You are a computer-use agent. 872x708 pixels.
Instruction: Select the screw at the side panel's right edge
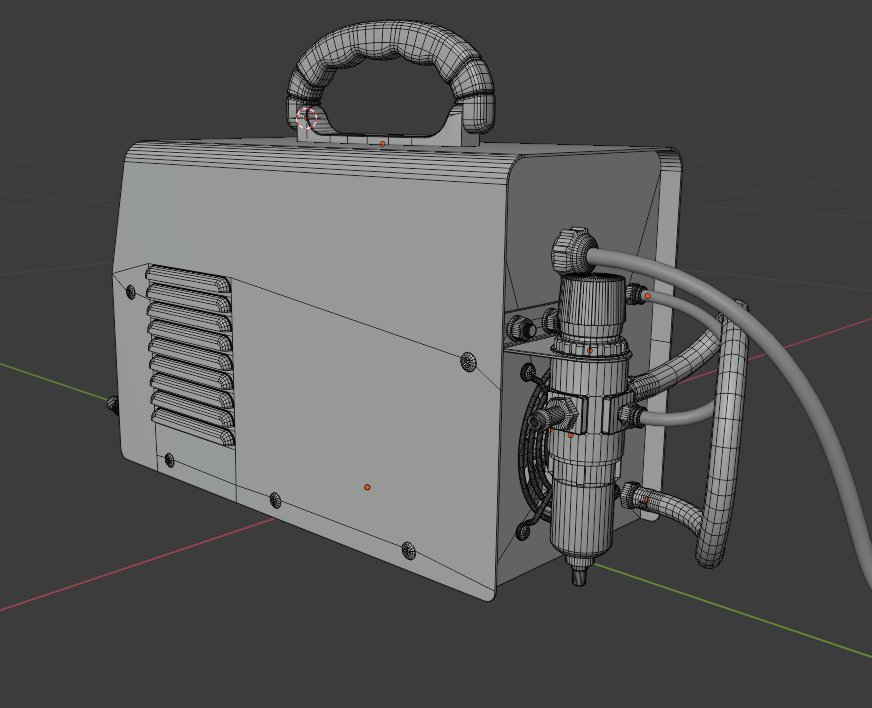(x=468, y=362)
